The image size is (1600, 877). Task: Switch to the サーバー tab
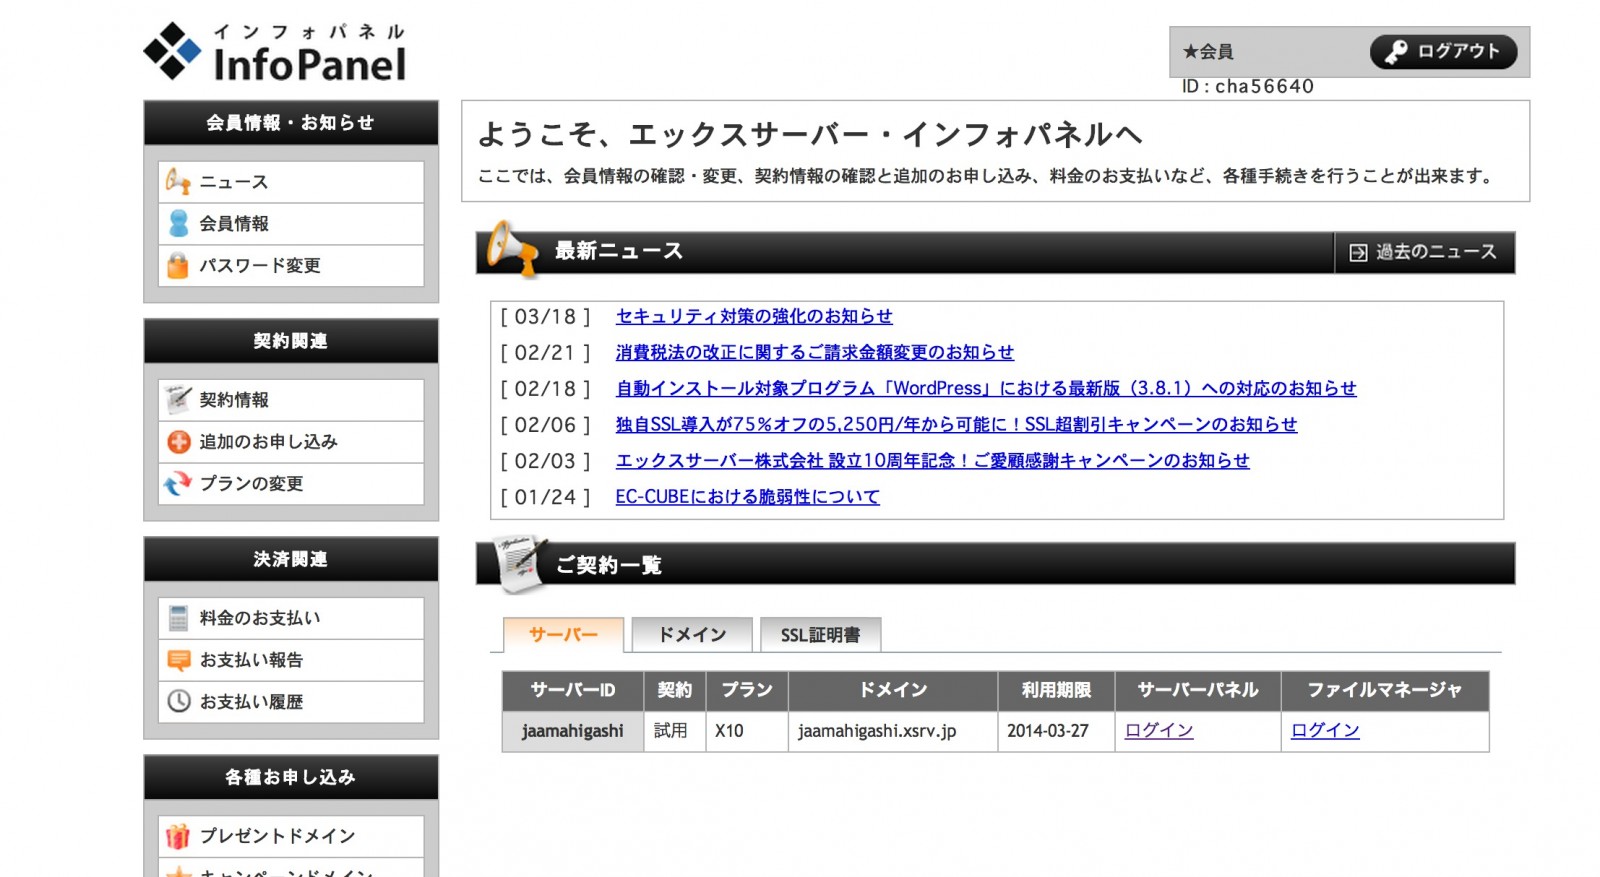point(563,634)
